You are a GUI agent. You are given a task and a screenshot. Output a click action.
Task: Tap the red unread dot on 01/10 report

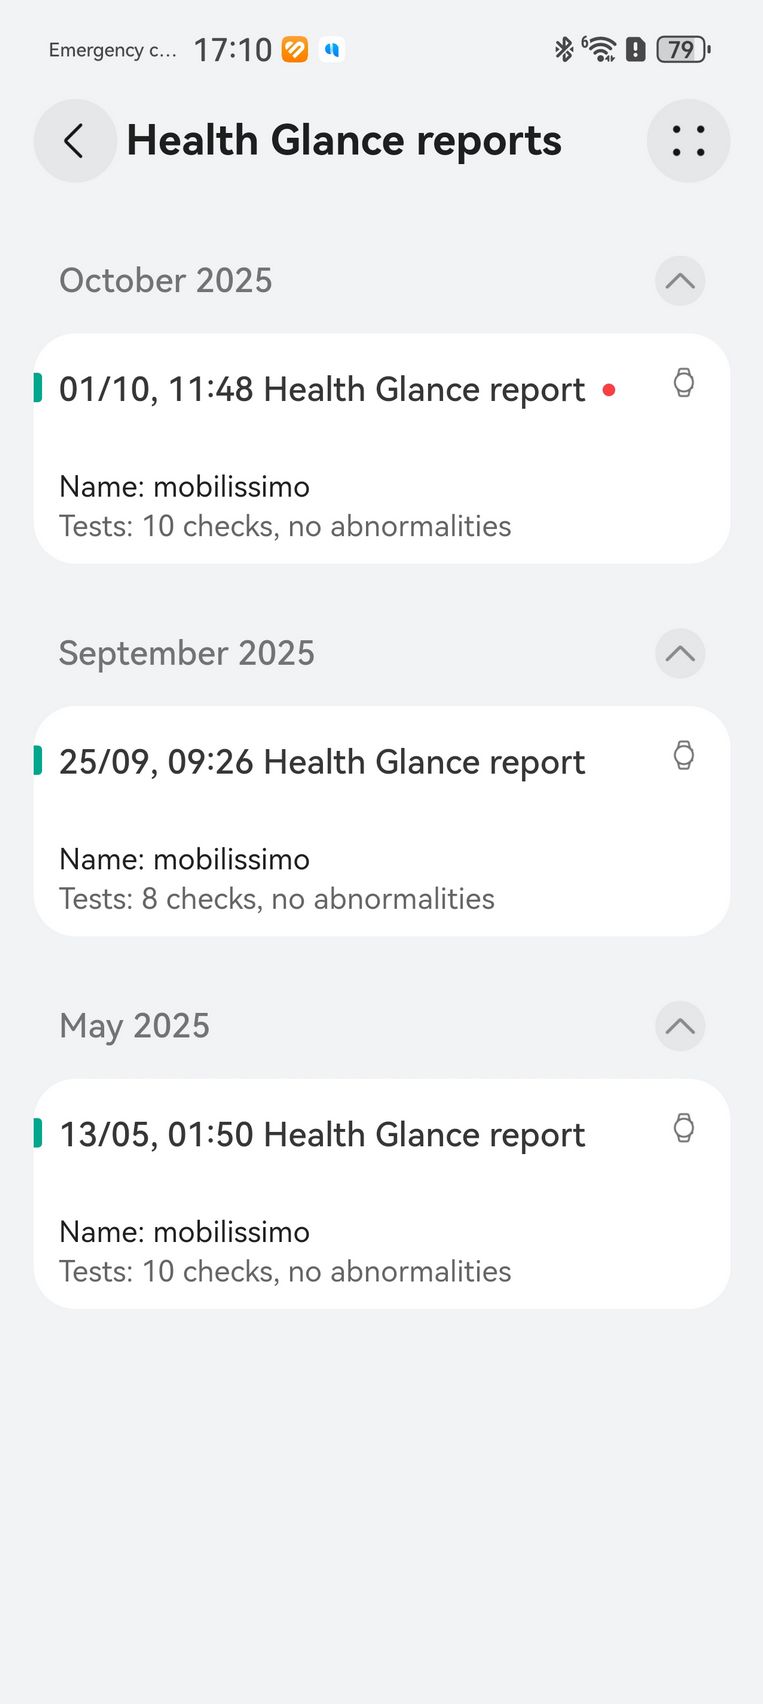coord(609,390)
